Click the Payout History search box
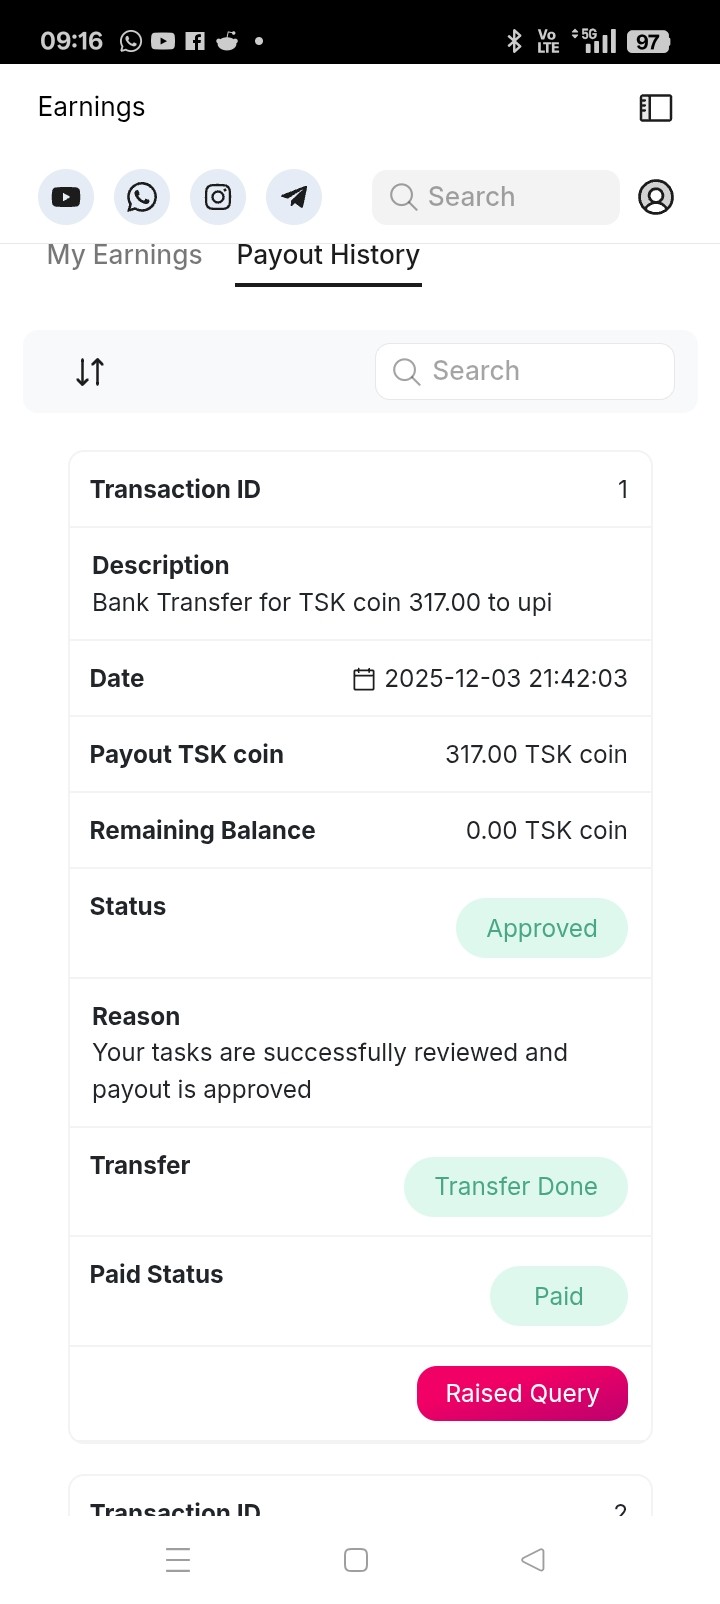The image size is (720, 1604). (525, 371)
